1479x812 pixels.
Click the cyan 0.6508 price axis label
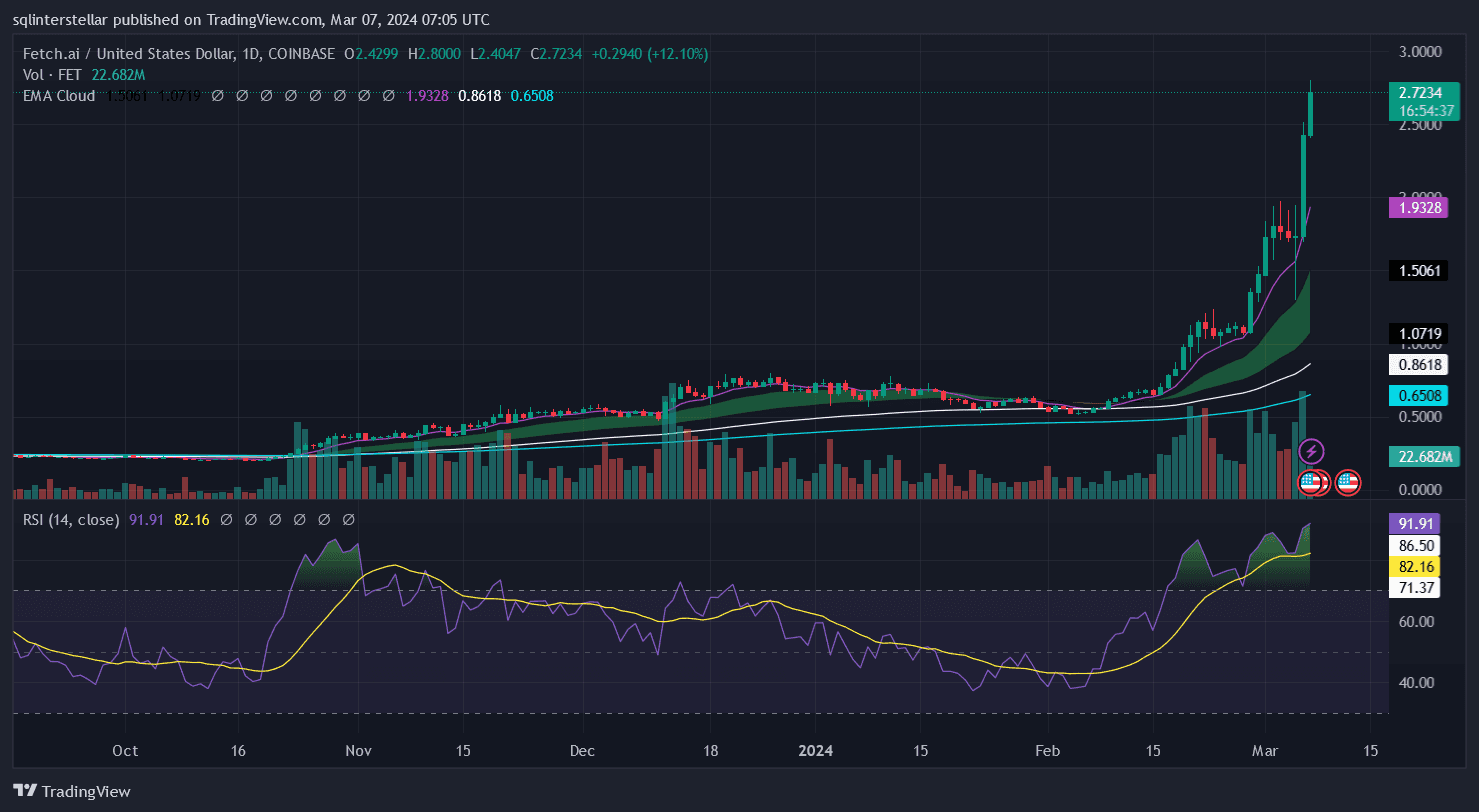click(1418, 396)
